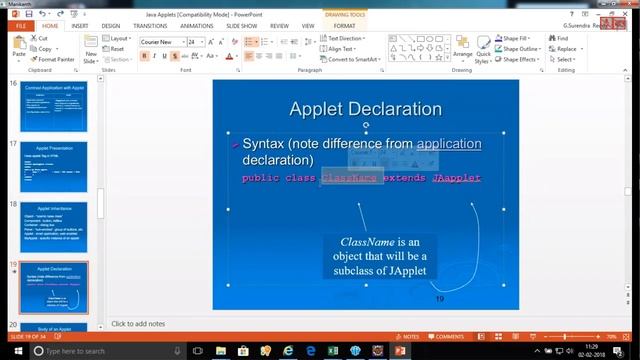Toggle Underline formatting
This screenshot has height=360, width=640.
point(164,56)
